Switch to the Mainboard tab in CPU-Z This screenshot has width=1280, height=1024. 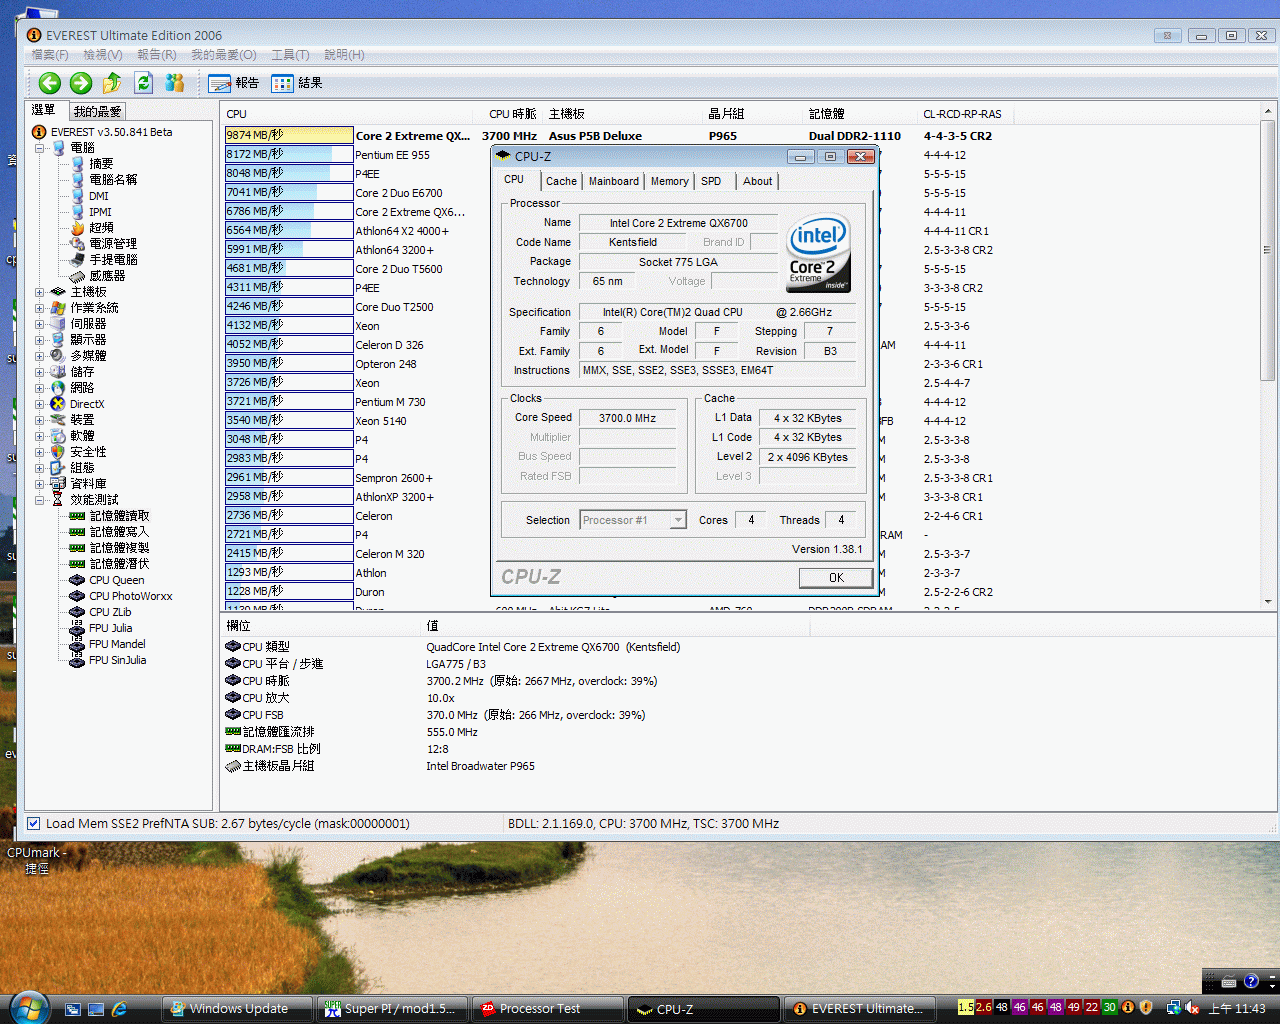[613, 181]
